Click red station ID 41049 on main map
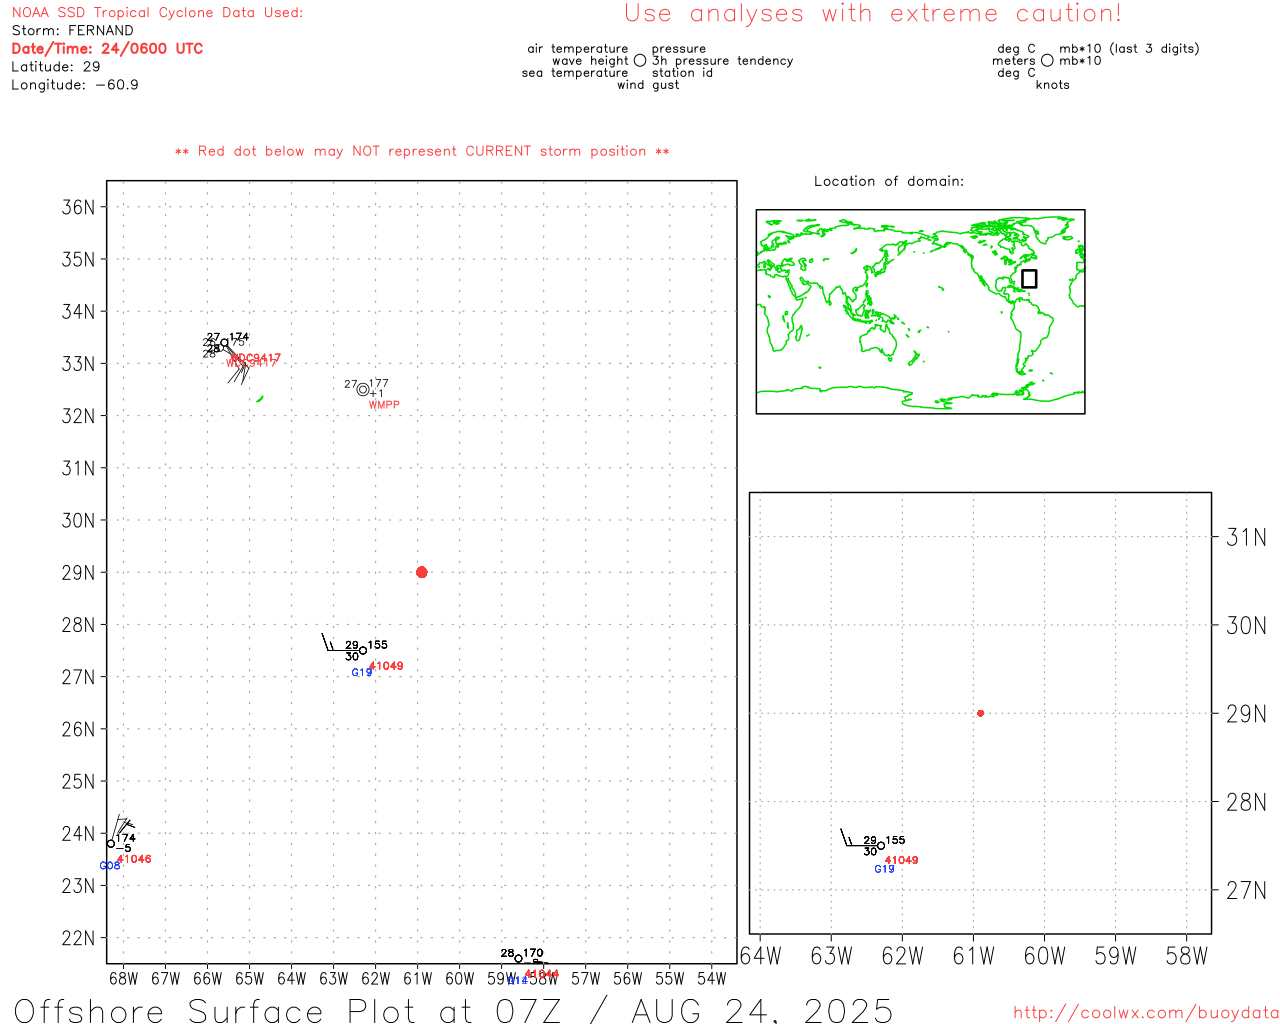Image resolution: width=1280 pixels, height=1024 pixels. tap(386, 666)
